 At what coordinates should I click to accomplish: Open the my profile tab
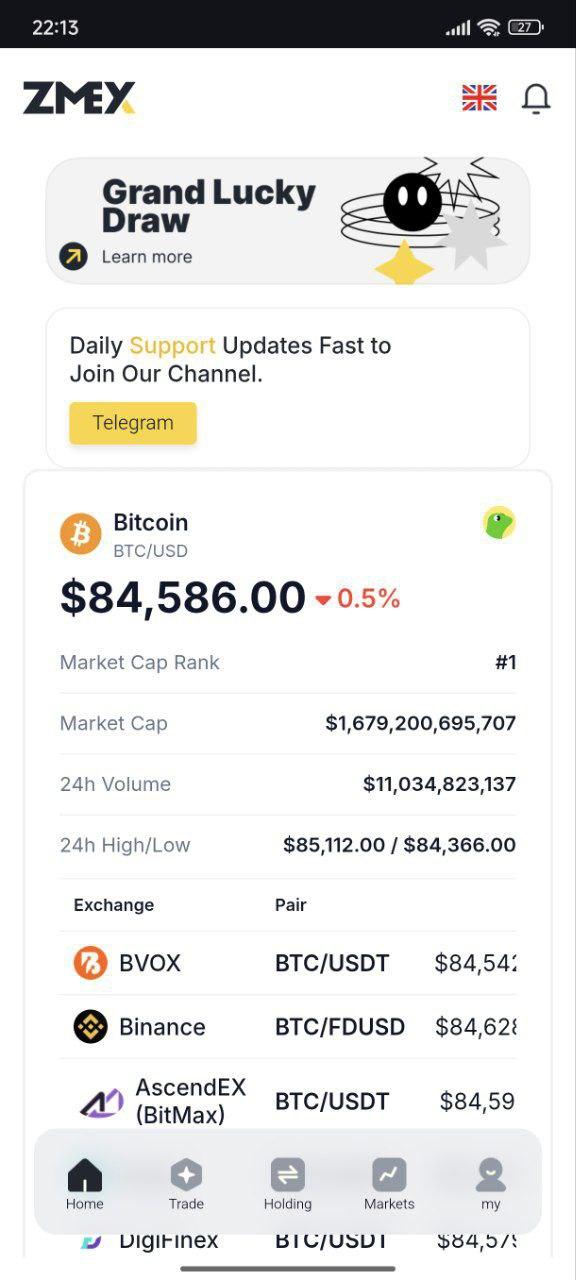pyautogui.click(x=490, y=1184)
